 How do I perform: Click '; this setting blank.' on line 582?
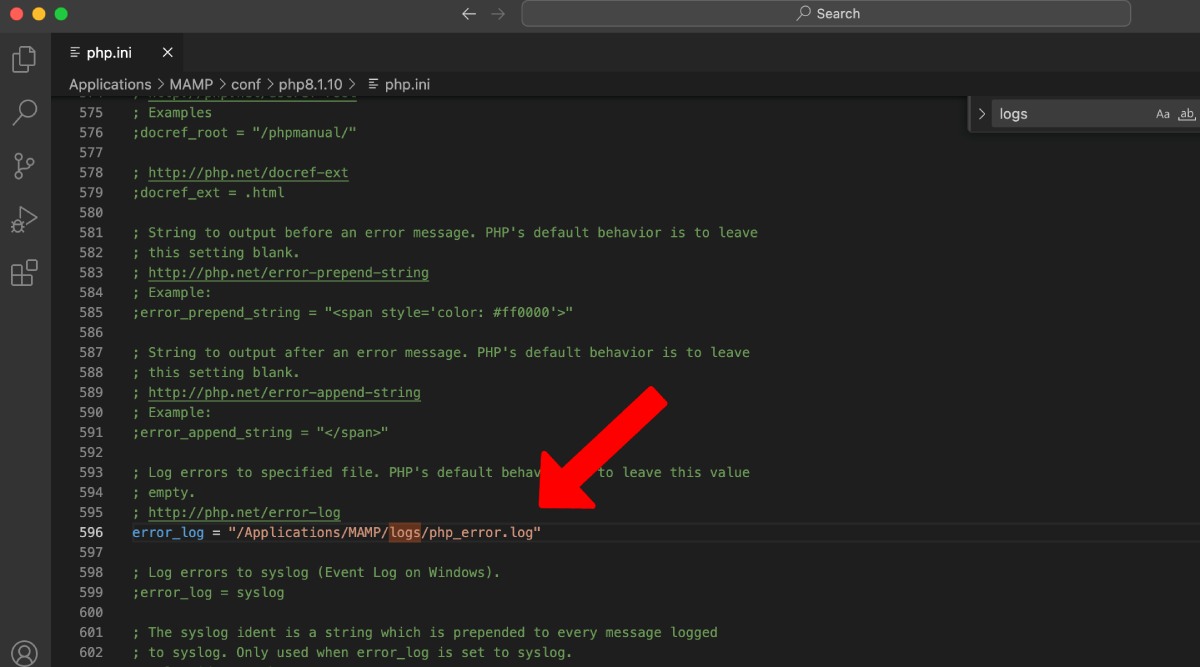216,252
